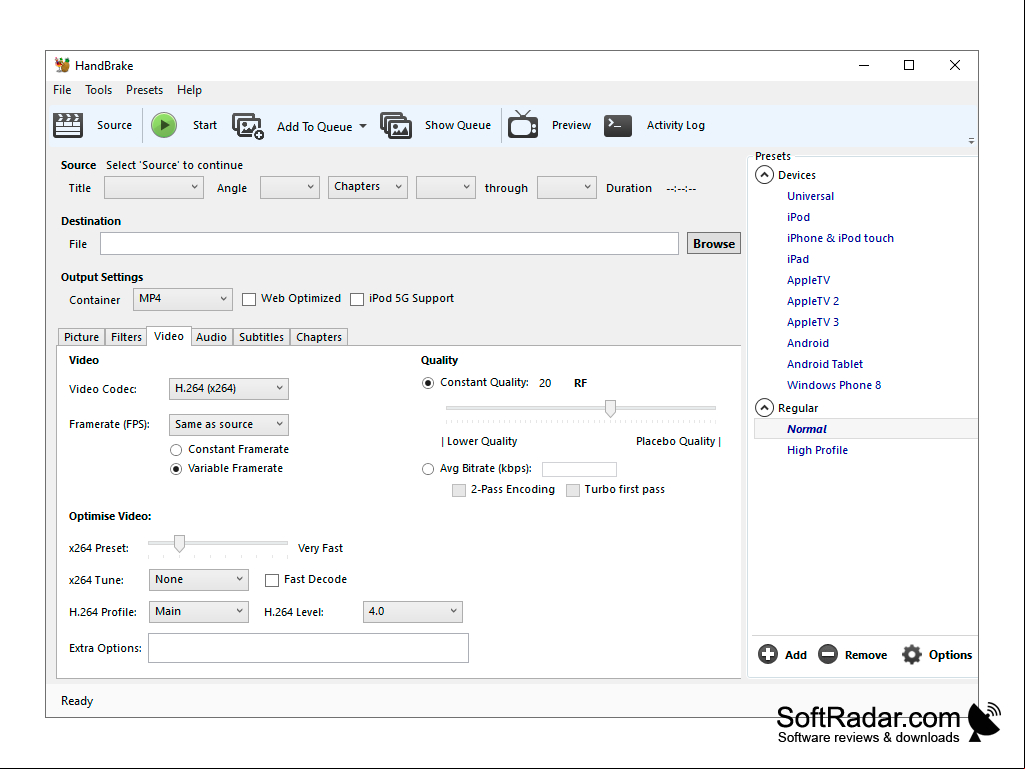The image size is (1025, 769).
Task: Click the Add preset plus icon
Action: 767,654
